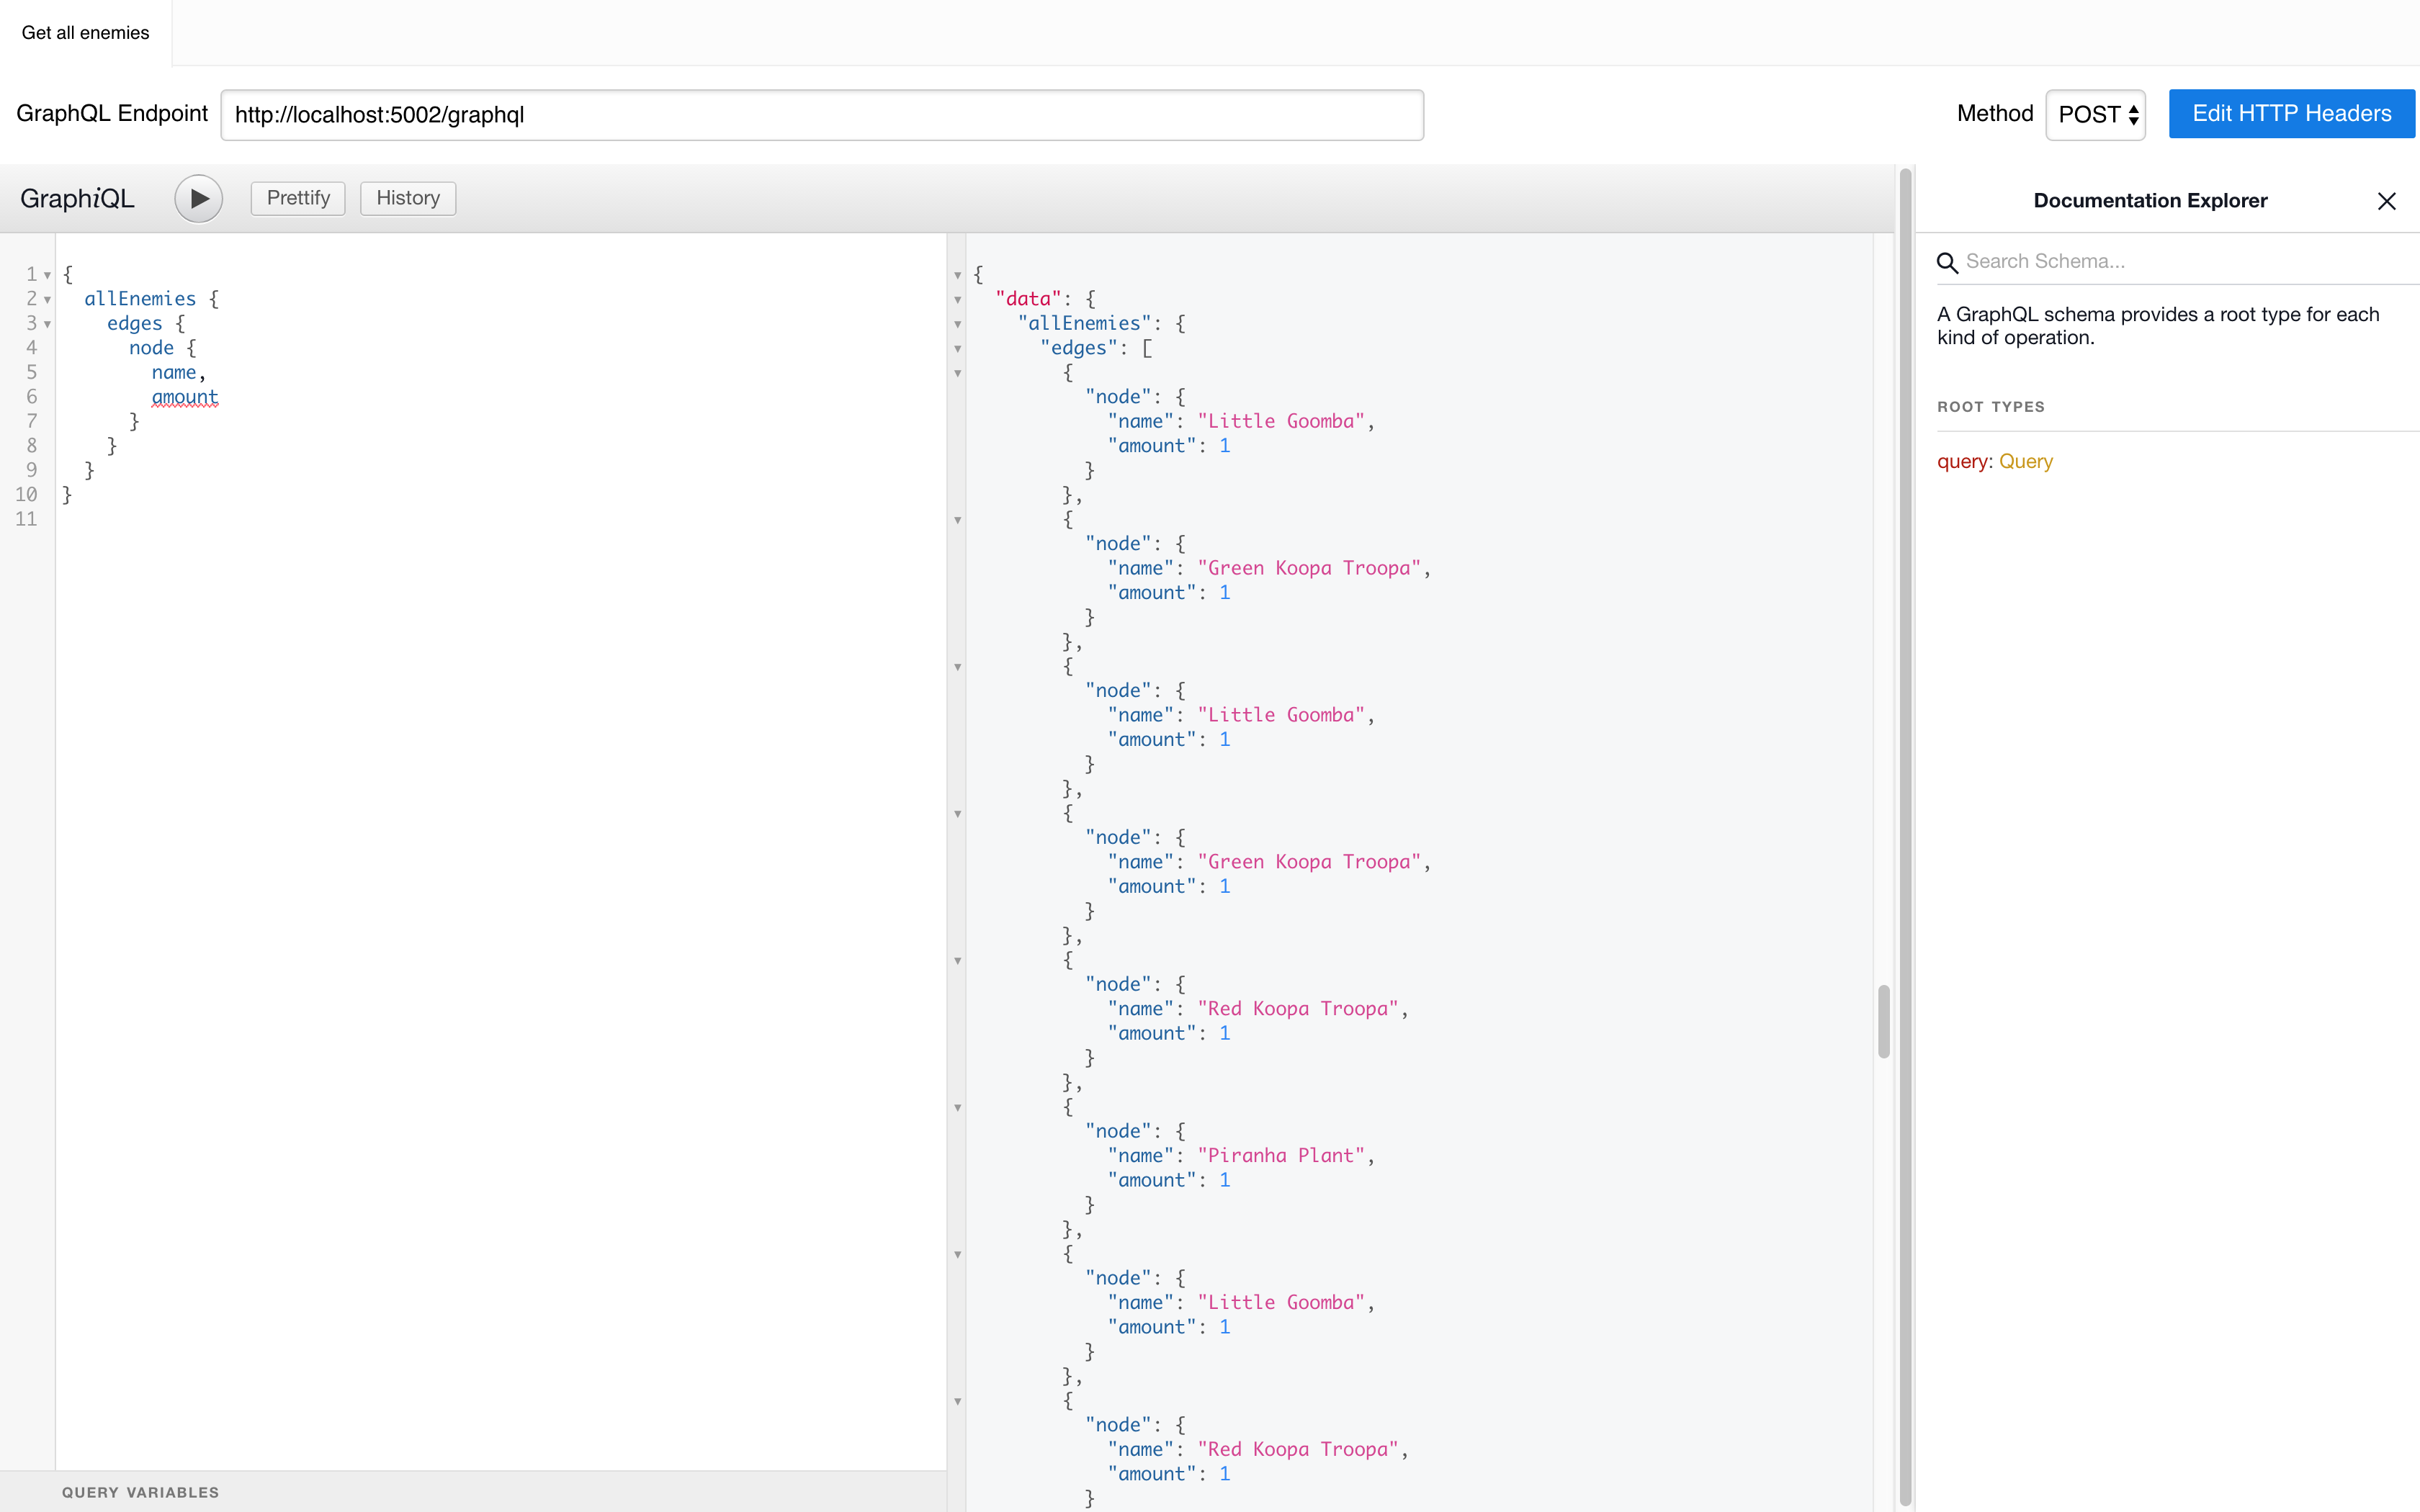2420x1512 pixels.
Task: Collapse the first Green Koopa Troopa result node
Action: point(958,520)
